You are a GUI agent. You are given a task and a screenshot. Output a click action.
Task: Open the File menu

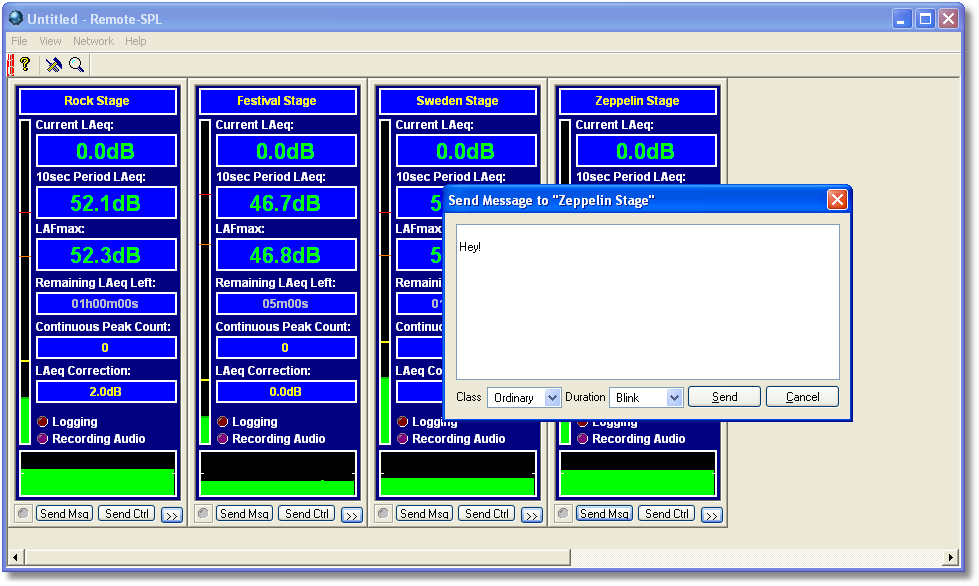[19, 41]
